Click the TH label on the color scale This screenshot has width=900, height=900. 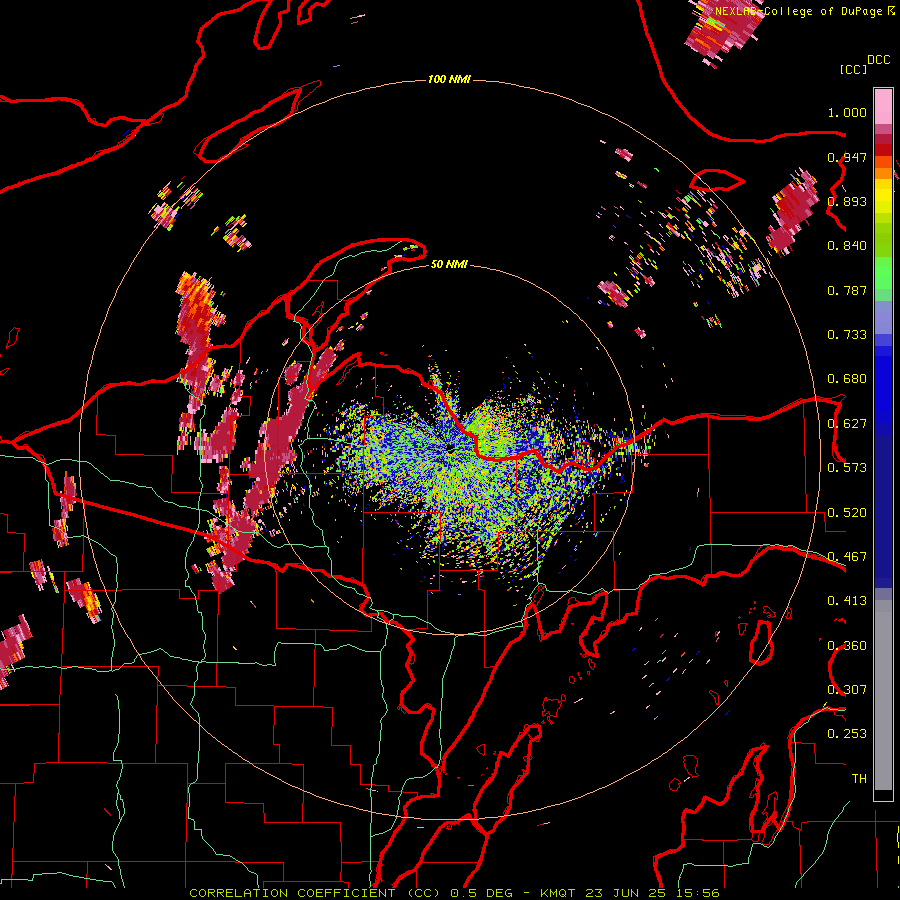[x=859, y=779]
